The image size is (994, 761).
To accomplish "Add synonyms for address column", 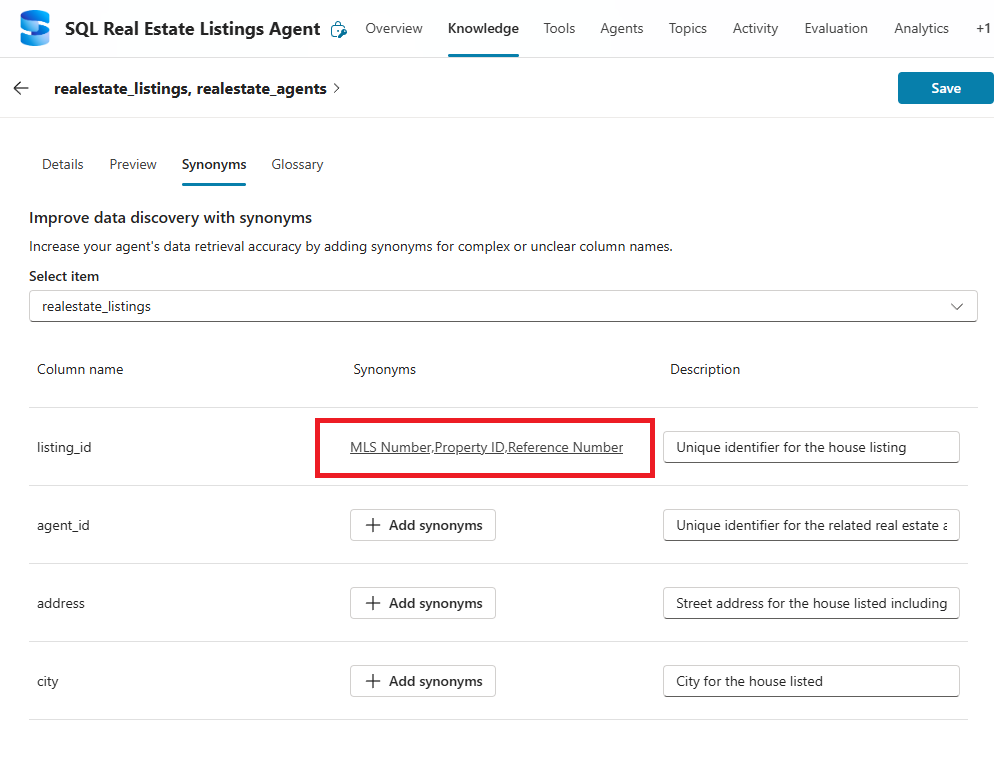I will point(423,603).
